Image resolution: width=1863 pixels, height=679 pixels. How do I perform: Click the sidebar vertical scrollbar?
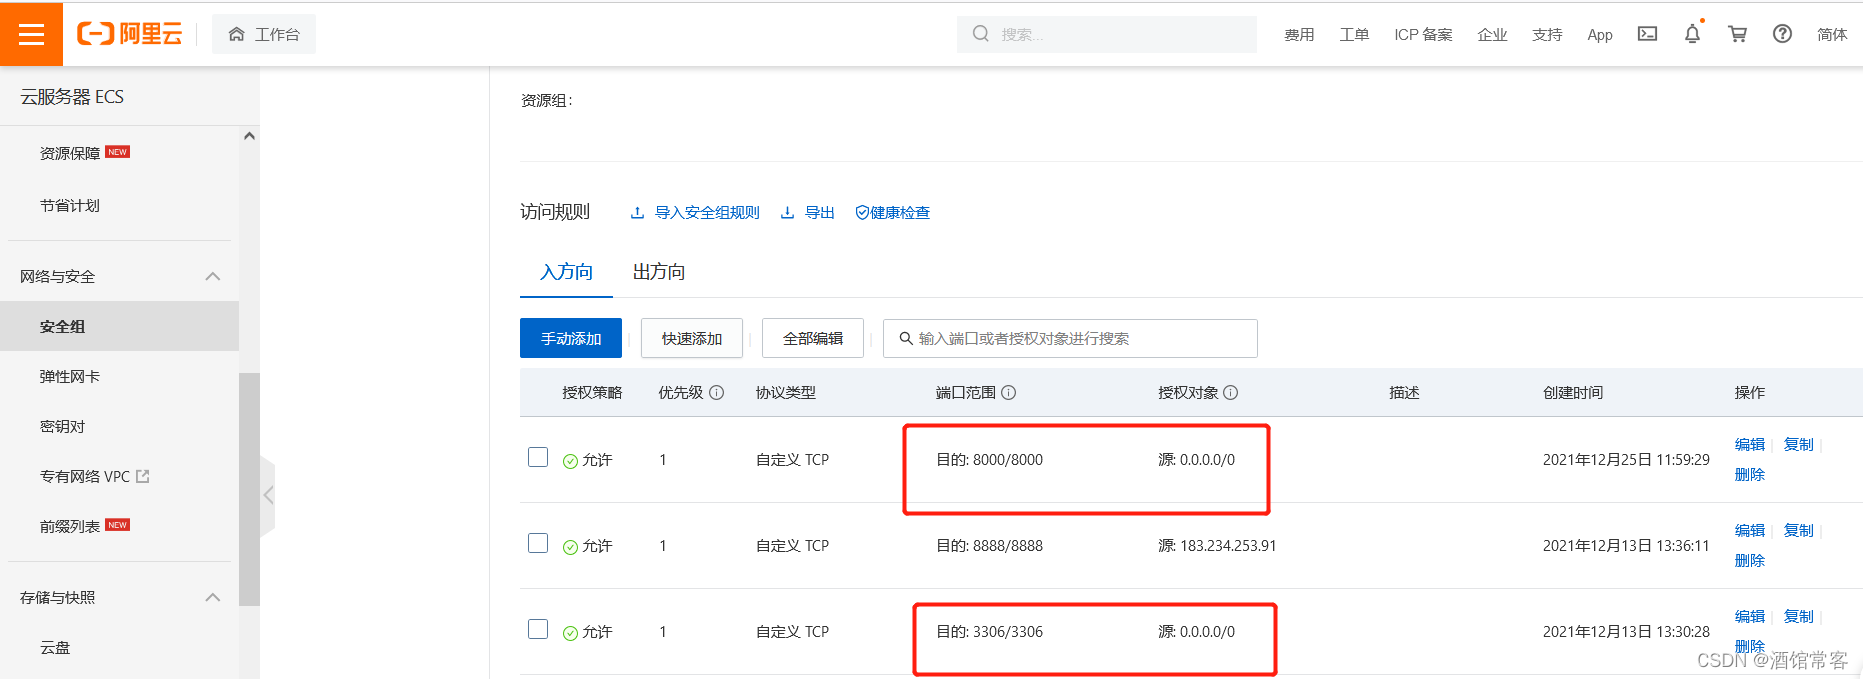[x=249, y=489]
